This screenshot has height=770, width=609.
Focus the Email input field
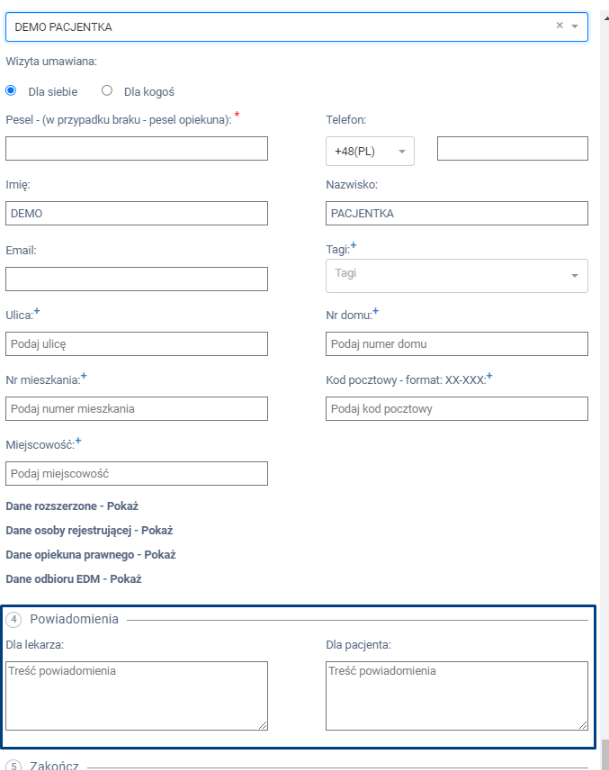click(137, 279)
